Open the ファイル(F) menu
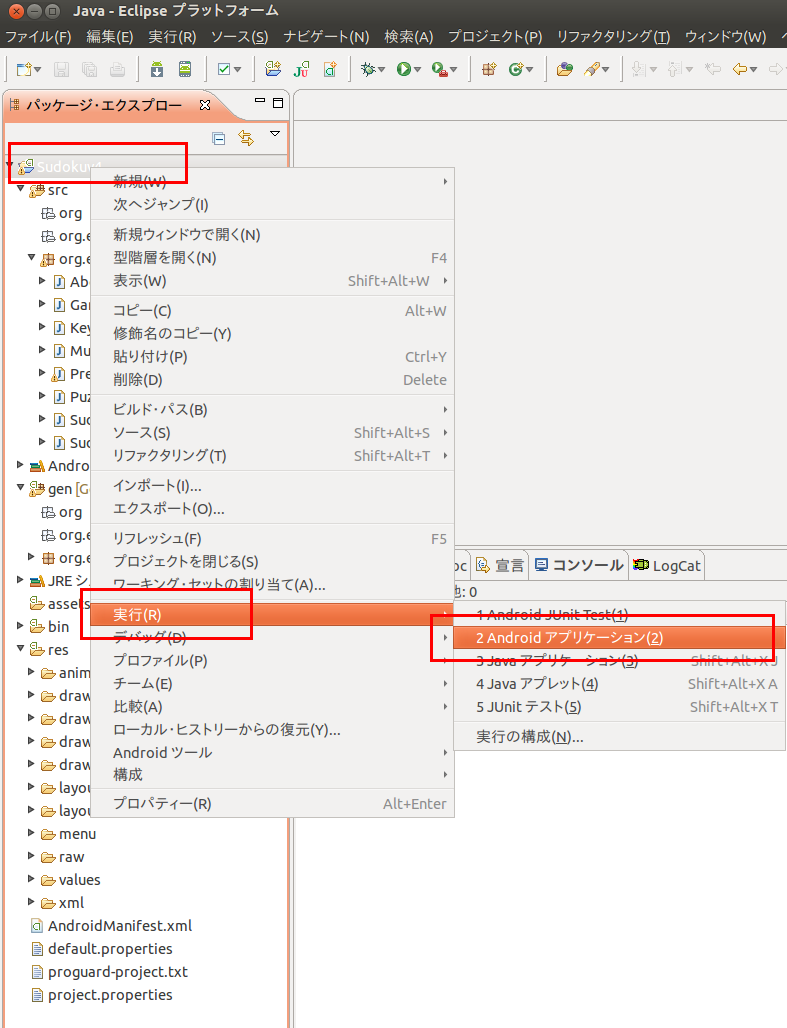 [38, 37]
